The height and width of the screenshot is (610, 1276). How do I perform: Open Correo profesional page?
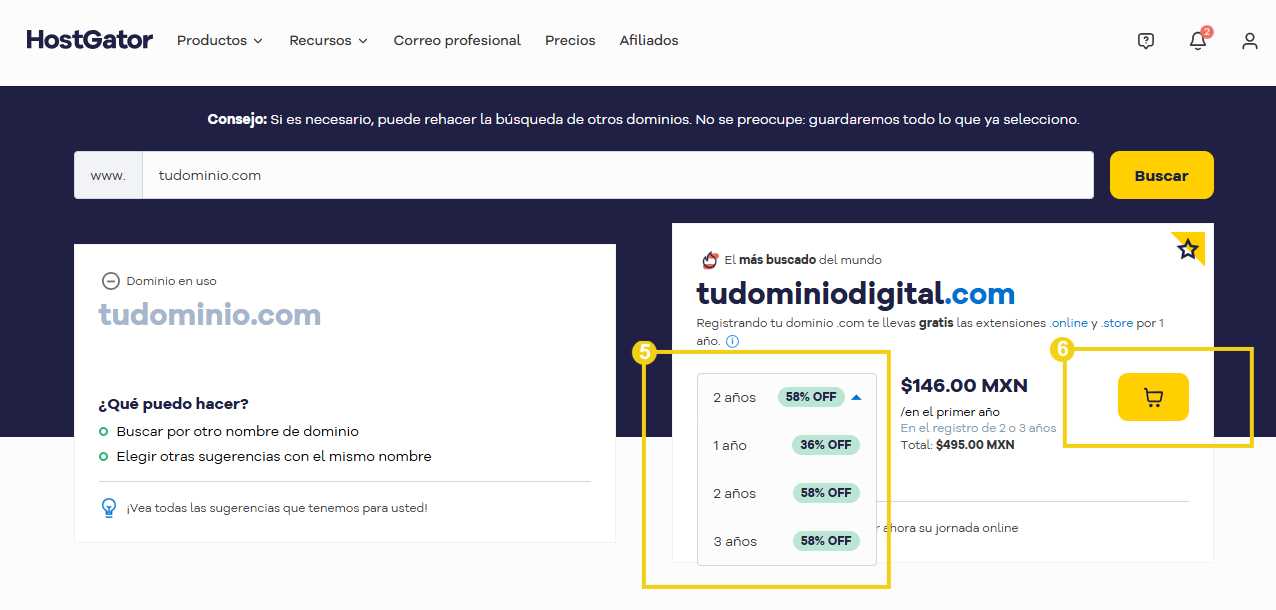click(457, 41)
